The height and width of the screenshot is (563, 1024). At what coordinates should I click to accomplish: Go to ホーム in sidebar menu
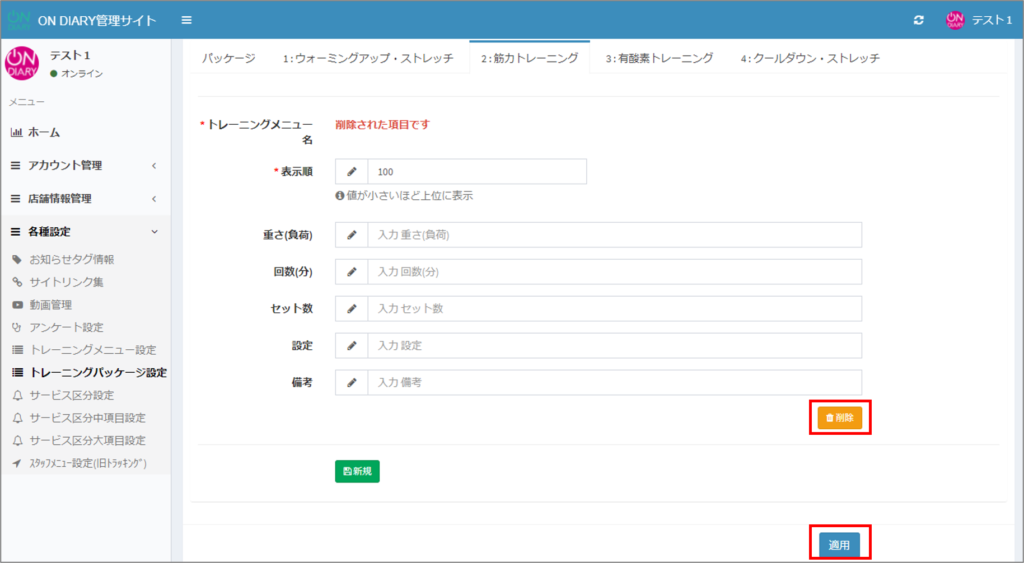pos(43,132)
